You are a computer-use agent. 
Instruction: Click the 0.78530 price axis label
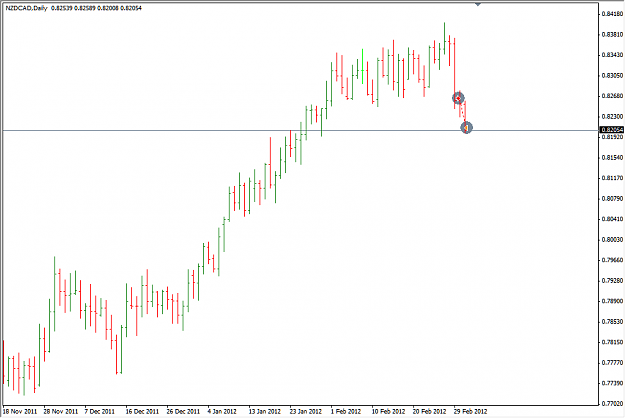point(612,321)
